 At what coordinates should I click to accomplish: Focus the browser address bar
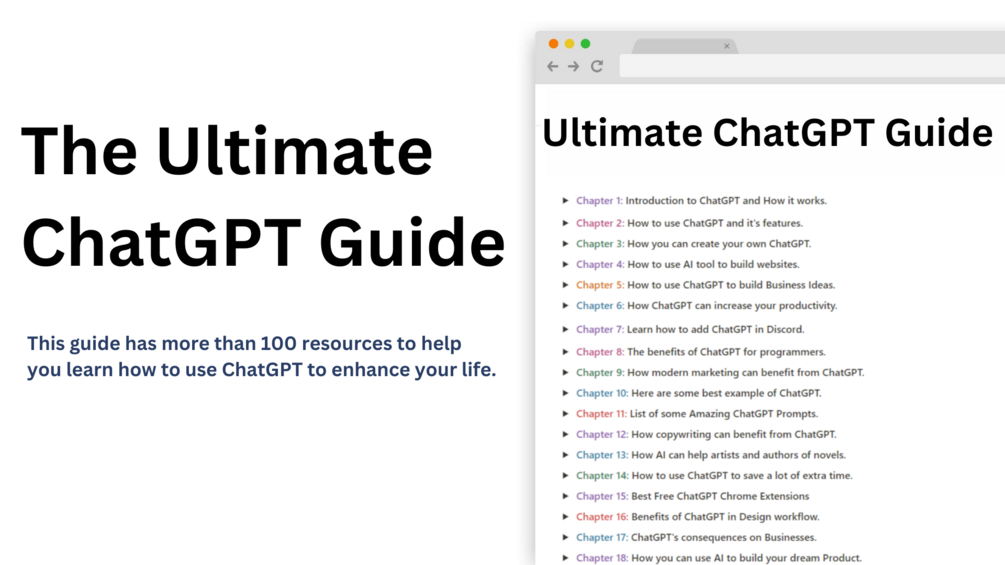click(x=812, y=66)
